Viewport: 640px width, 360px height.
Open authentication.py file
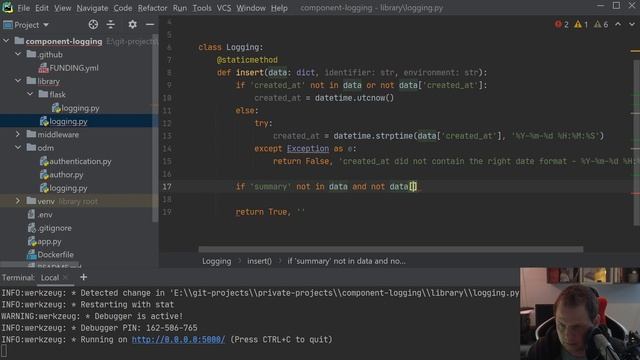pos(76,161)
